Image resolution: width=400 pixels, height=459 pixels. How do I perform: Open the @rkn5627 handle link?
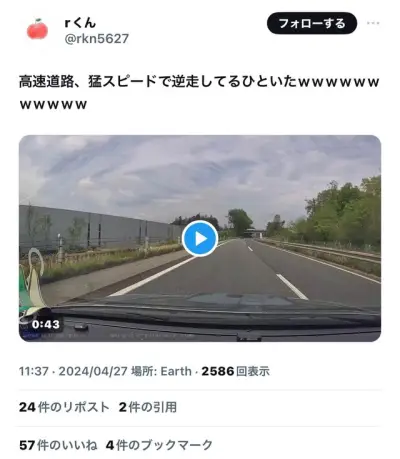click(x=96, y=39)
